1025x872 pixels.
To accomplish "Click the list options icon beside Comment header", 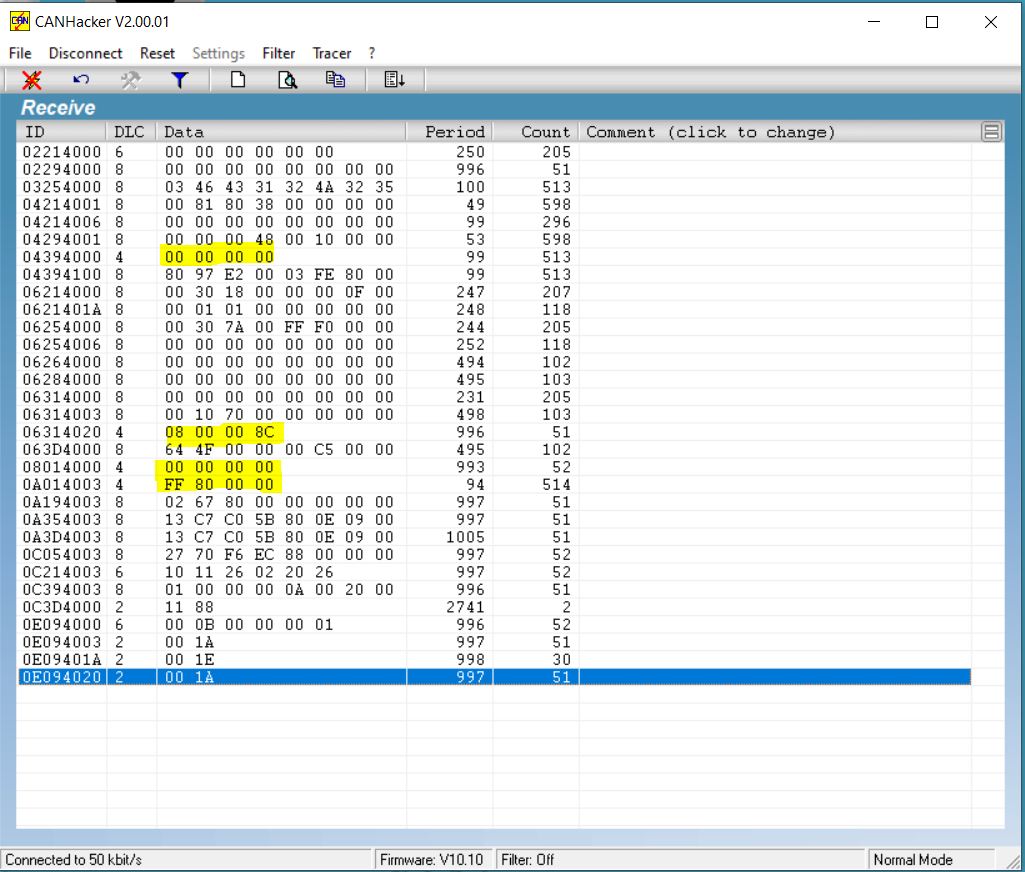I will click(x=991, y=132).
